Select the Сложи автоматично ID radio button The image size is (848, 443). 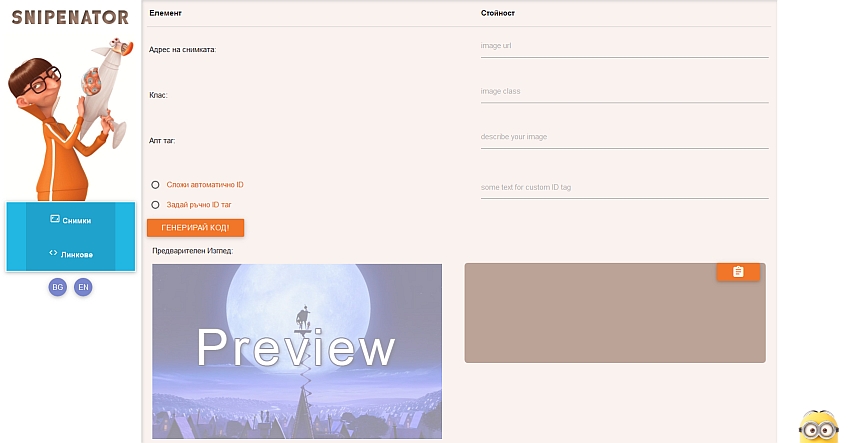[155, 185]
